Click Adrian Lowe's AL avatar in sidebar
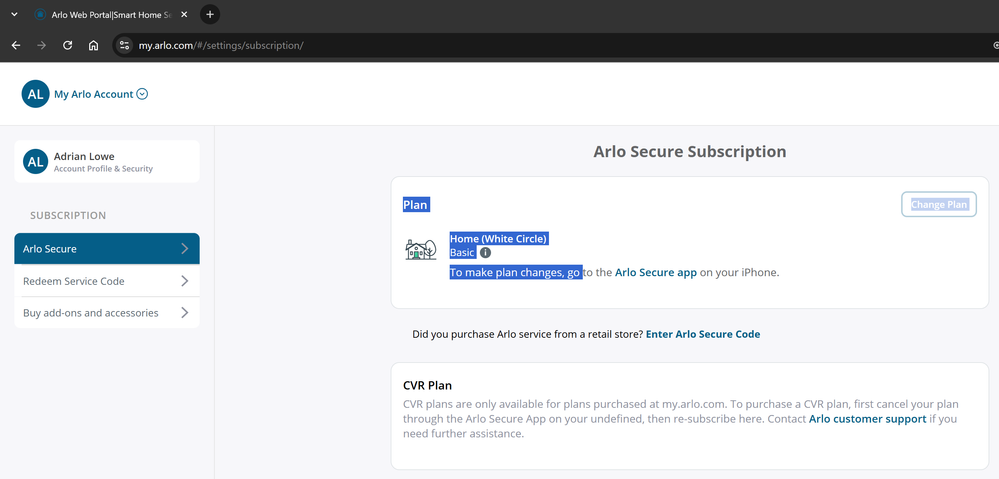999x479 pixels. [x=36, y=162]
